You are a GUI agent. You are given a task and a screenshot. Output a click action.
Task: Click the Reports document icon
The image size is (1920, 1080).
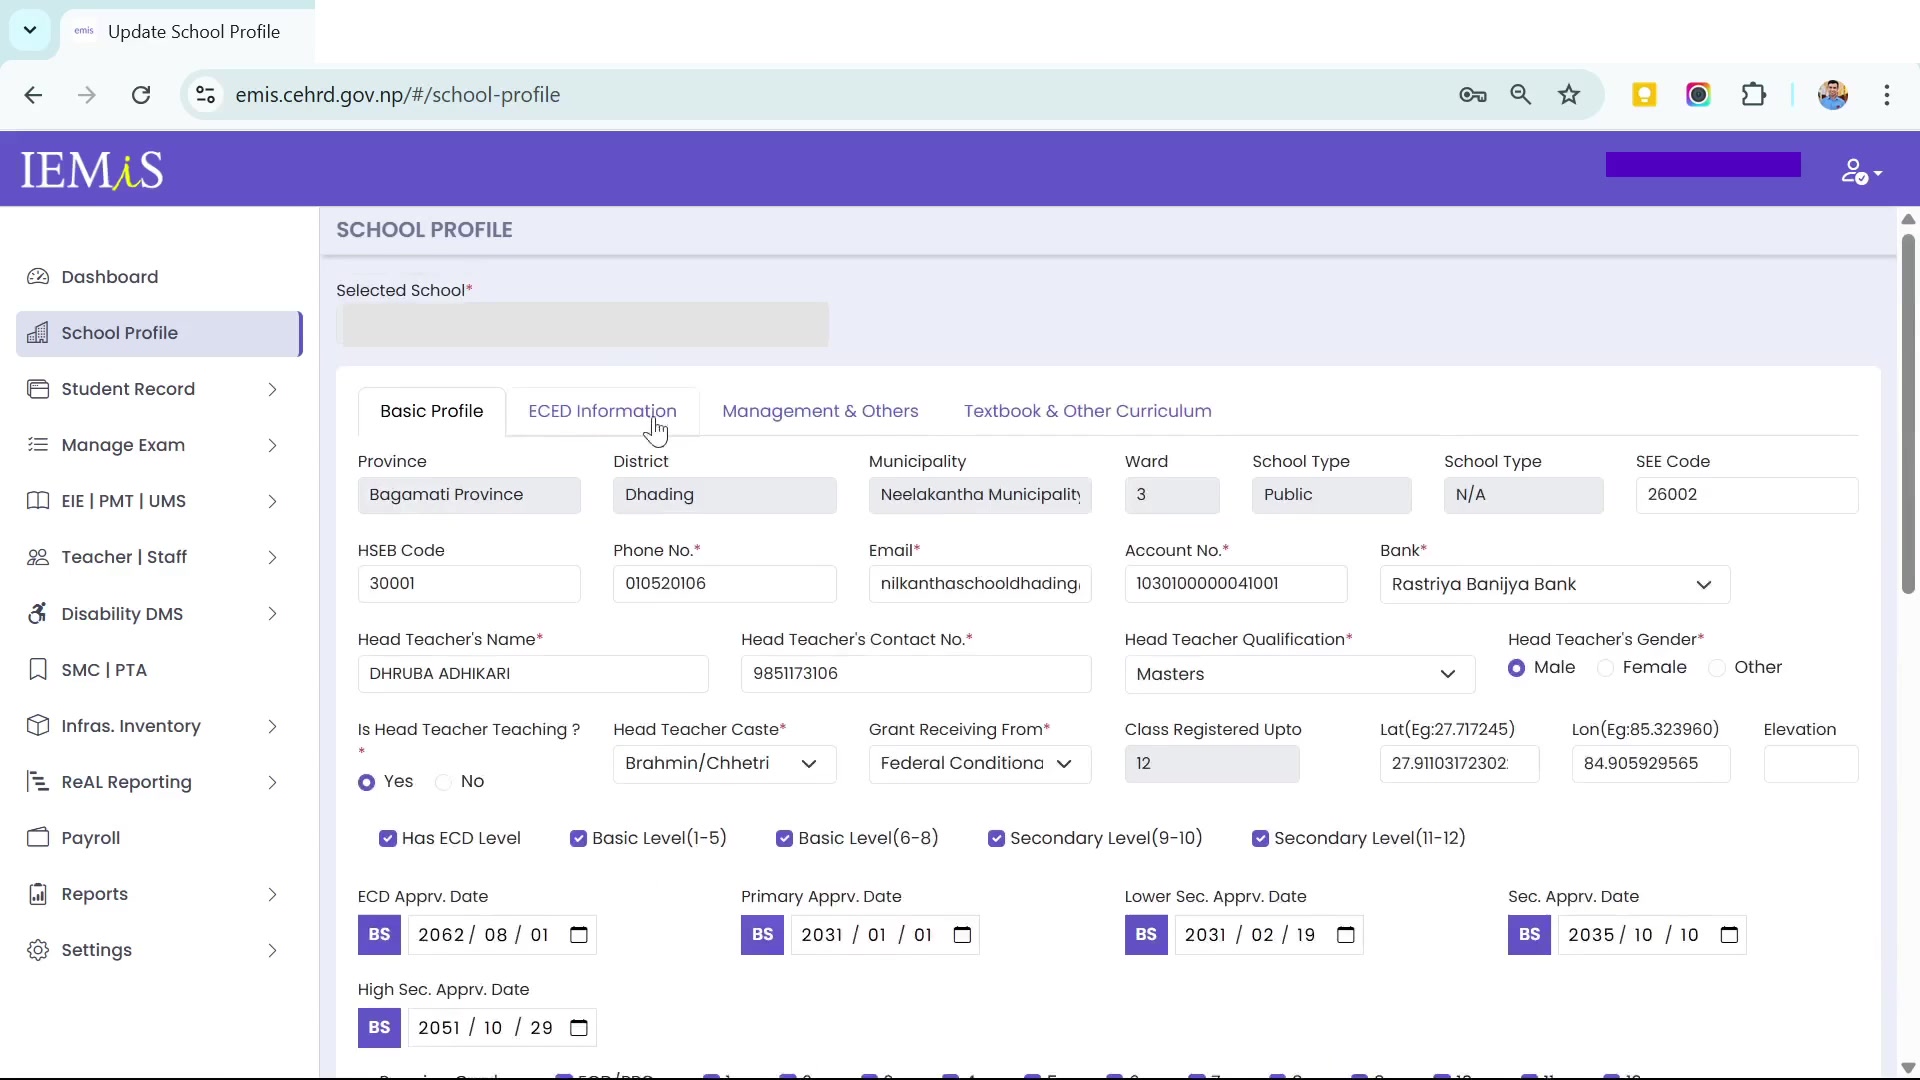point(38,894)
